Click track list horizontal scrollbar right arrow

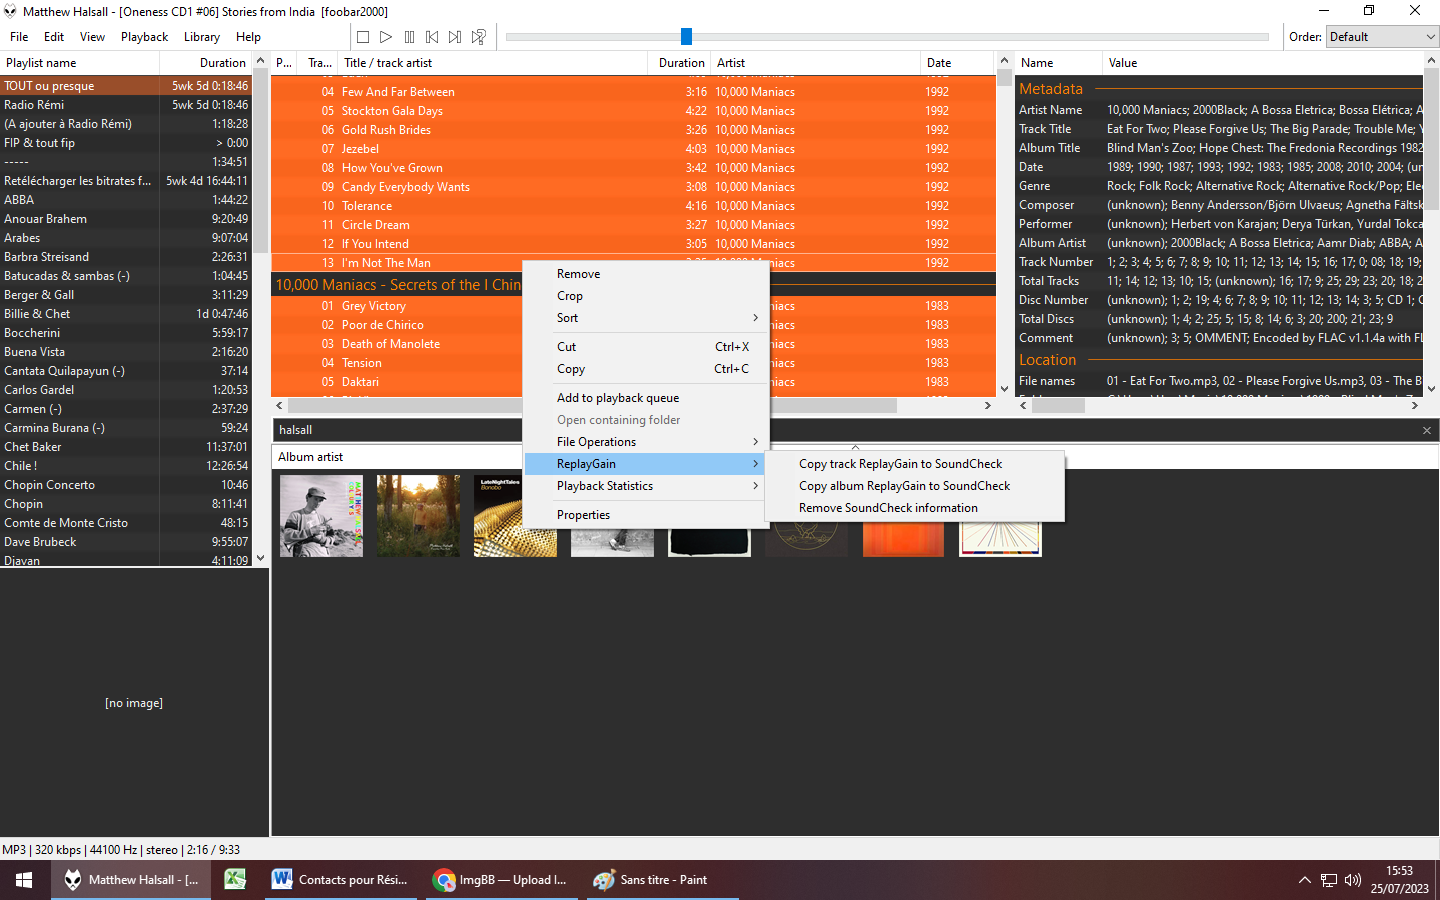(x=988, y=406)
